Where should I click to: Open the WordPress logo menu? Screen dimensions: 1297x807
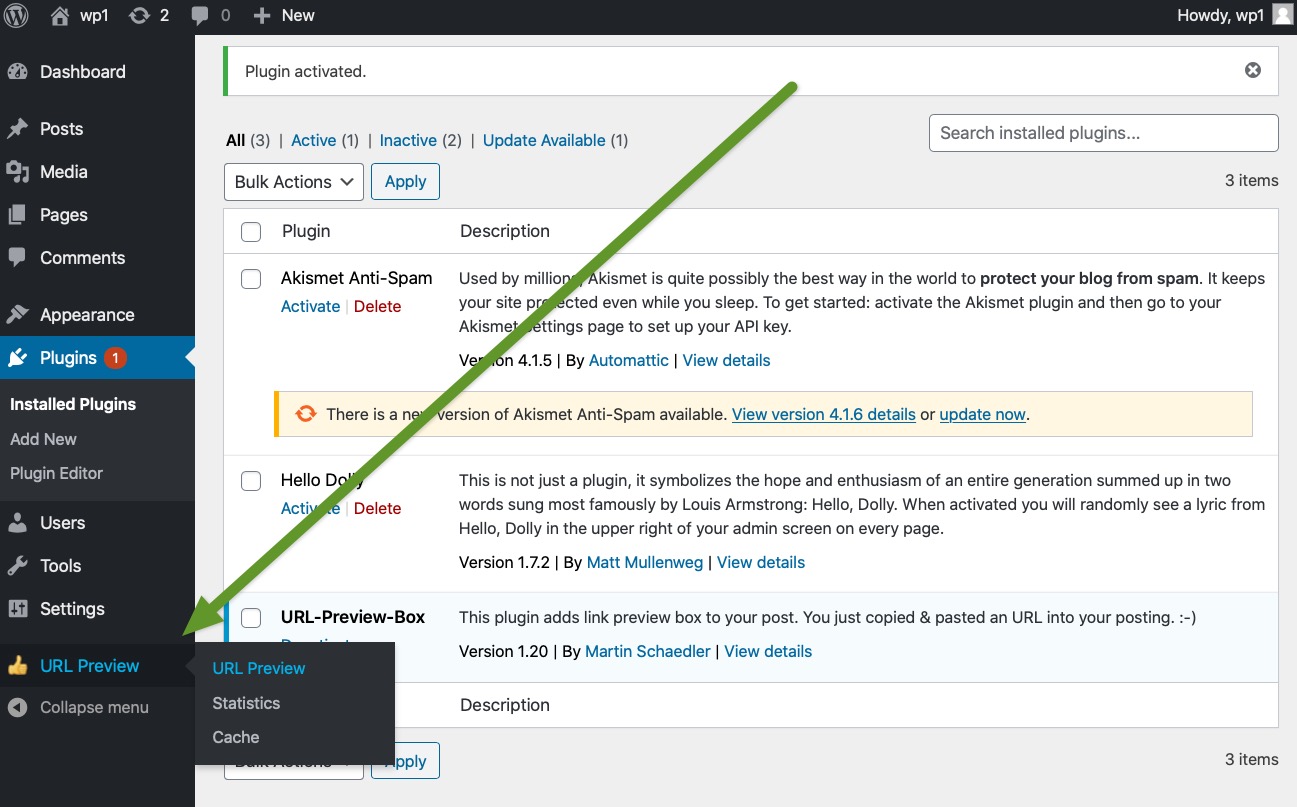point(17,15)
